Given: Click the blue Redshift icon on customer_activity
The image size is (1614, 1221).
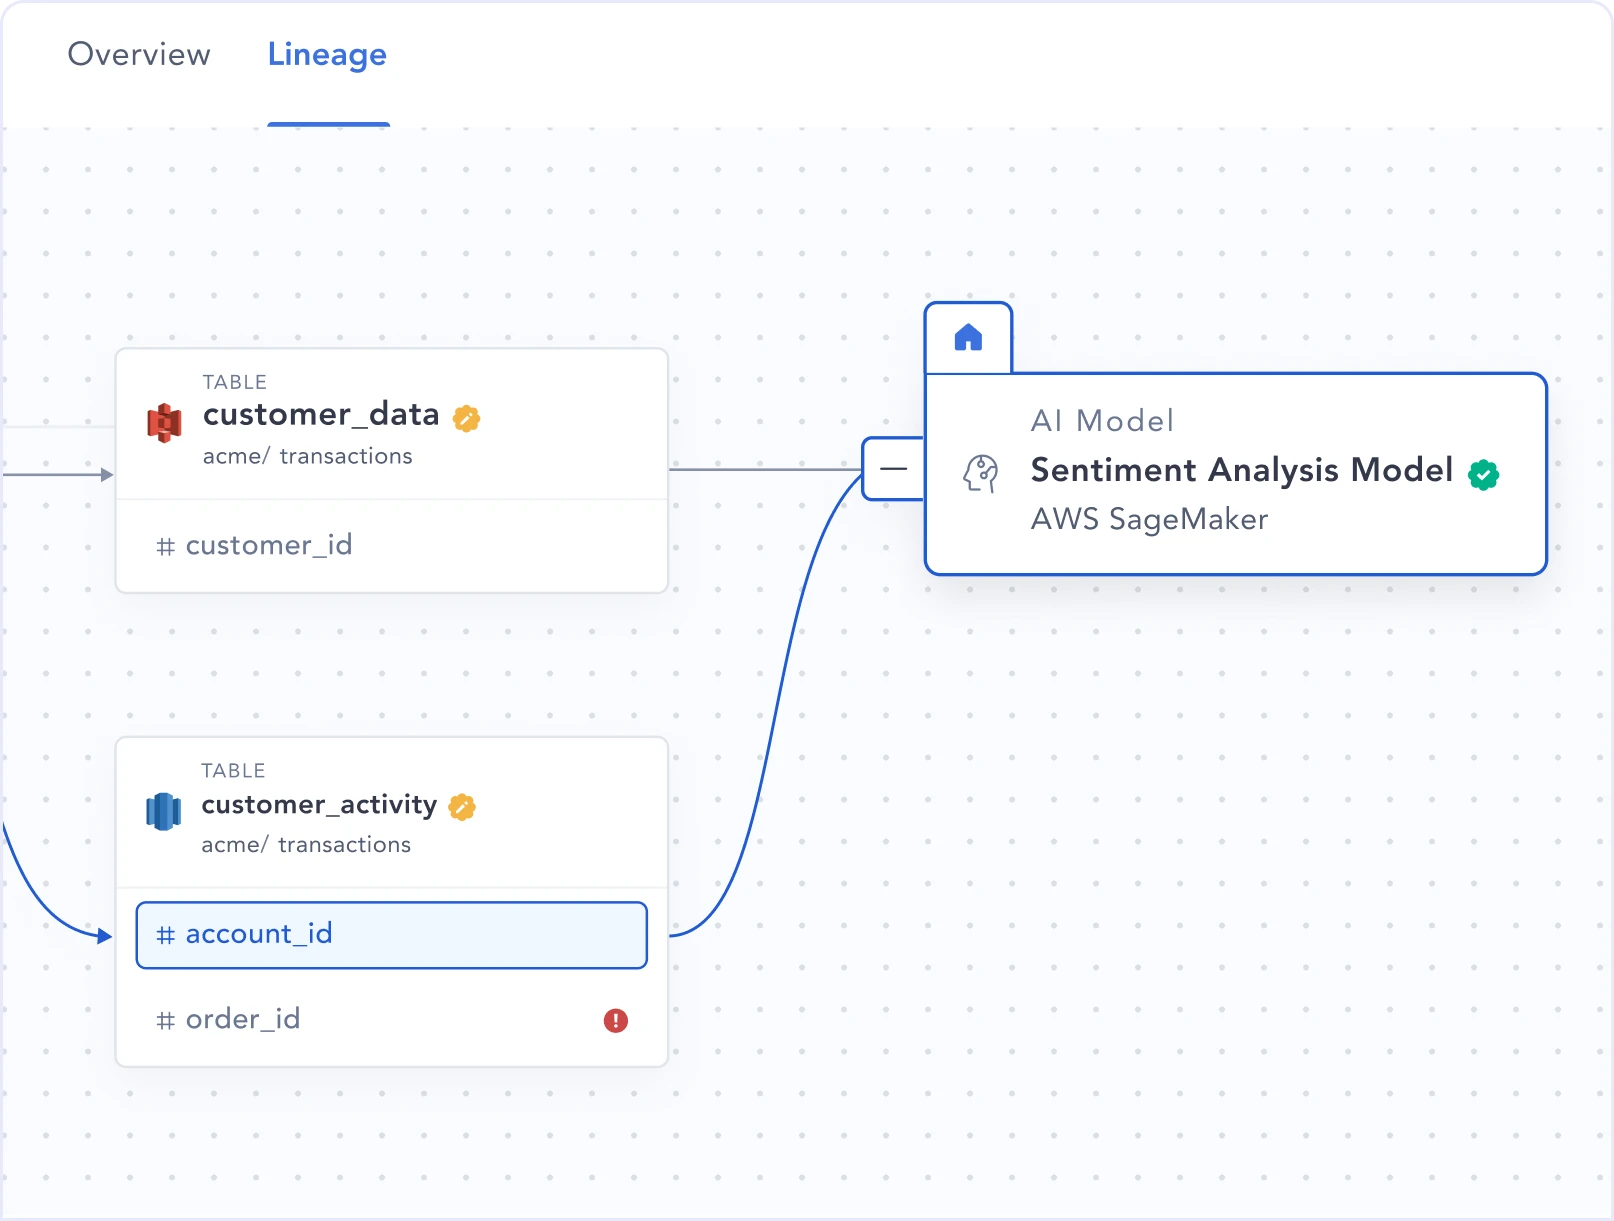Looking at the screenshot, I should pyautogui.click(x=164, y=811).
